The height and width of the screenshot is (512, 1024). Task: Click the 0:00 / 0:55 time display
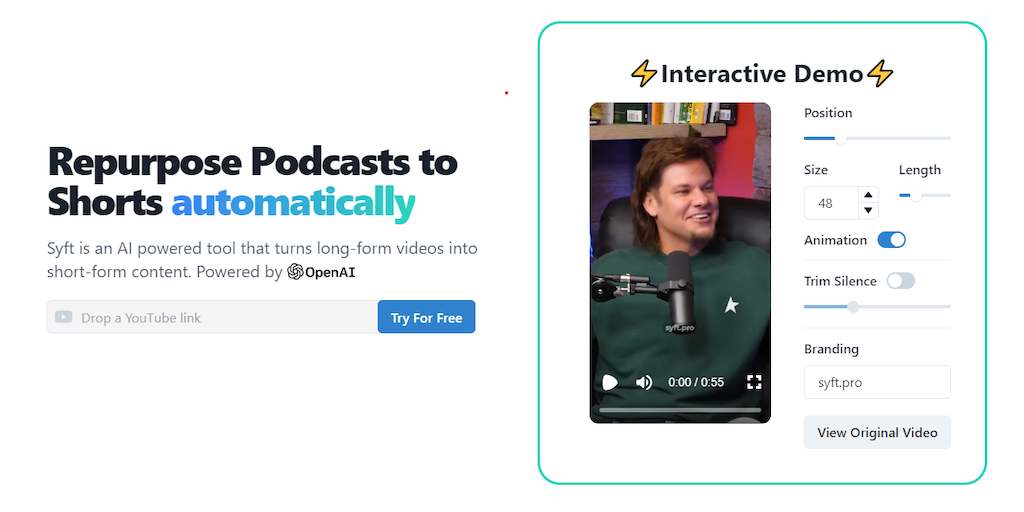[696, 382]
